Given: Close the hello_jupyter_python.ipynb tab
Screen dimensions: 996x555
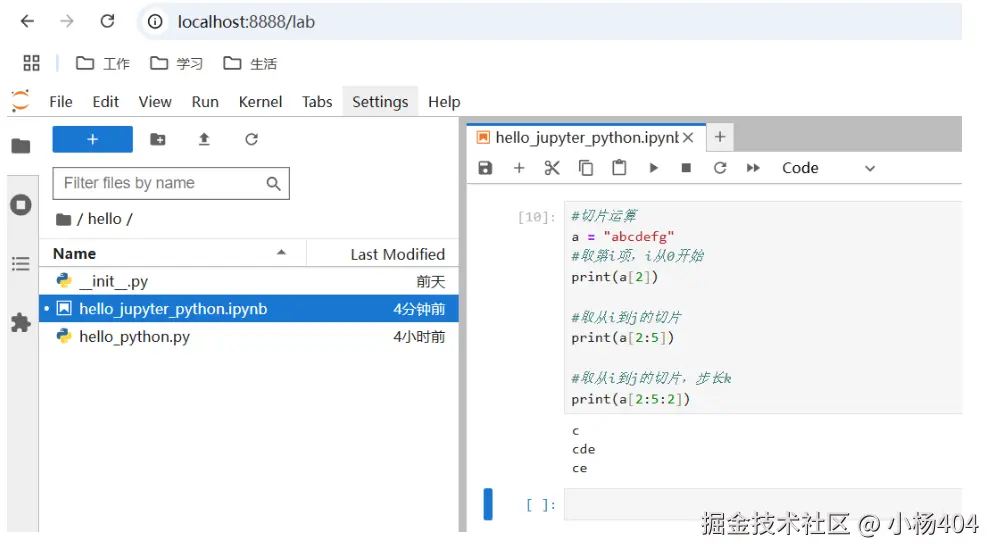Looking at the screenshot, I should tap(688, 138).
